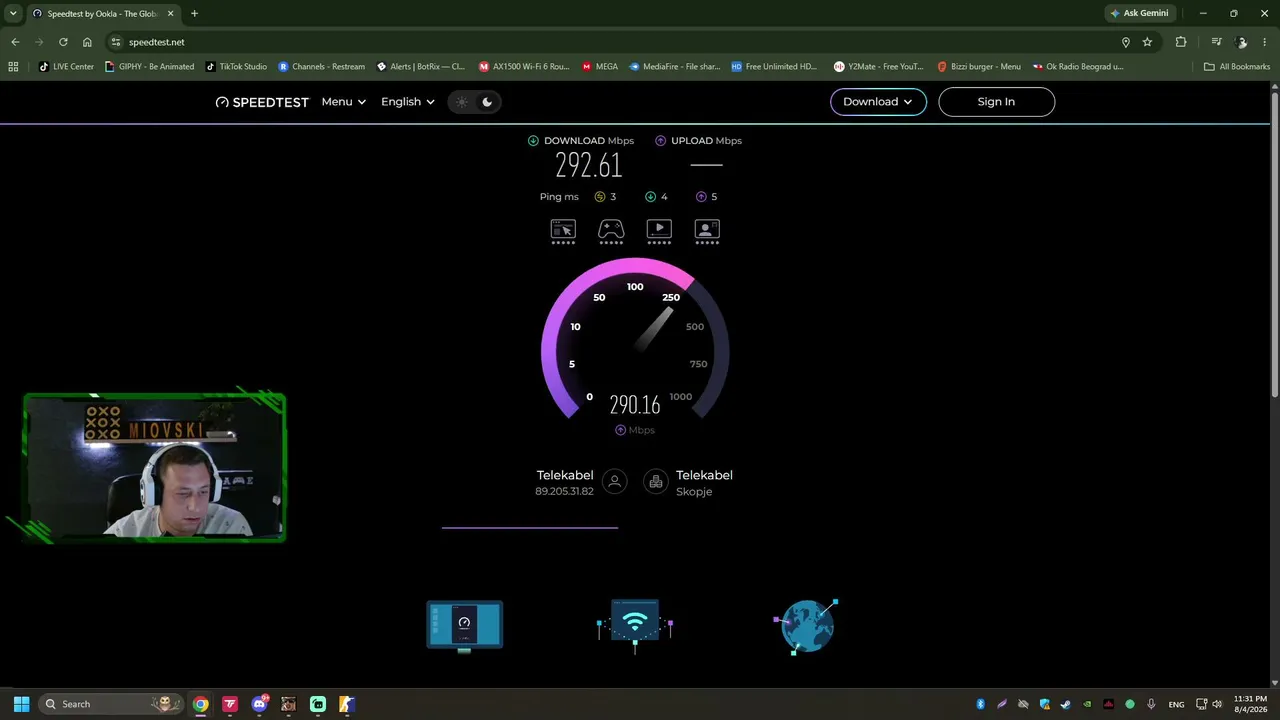Expand the Menu dropdown

344,102
